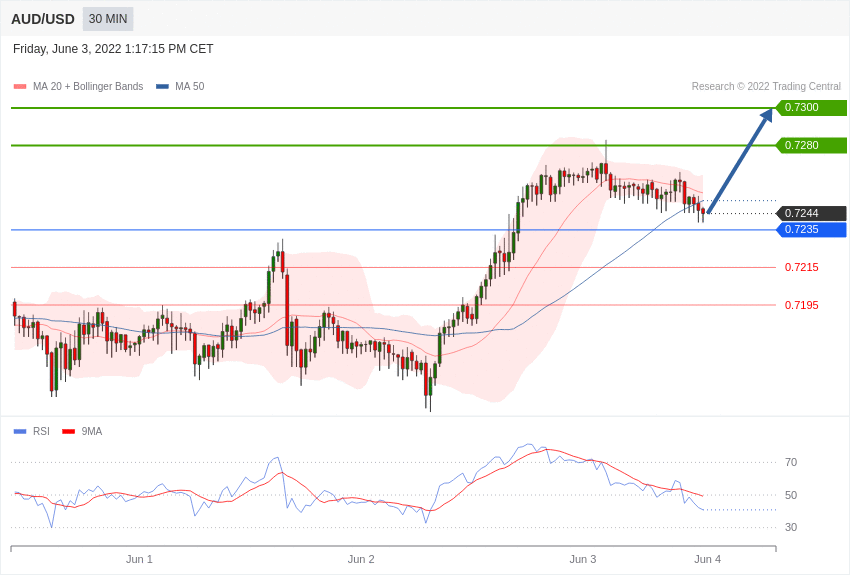This screenshot has height=576, width=850.
Task: Click the green 0.7280 resistance tag
Action: pos(811,145)
